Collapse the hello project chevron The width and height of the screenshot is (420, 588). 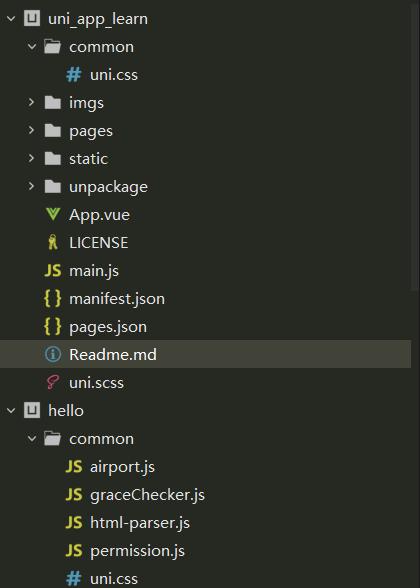pos(11,411)
